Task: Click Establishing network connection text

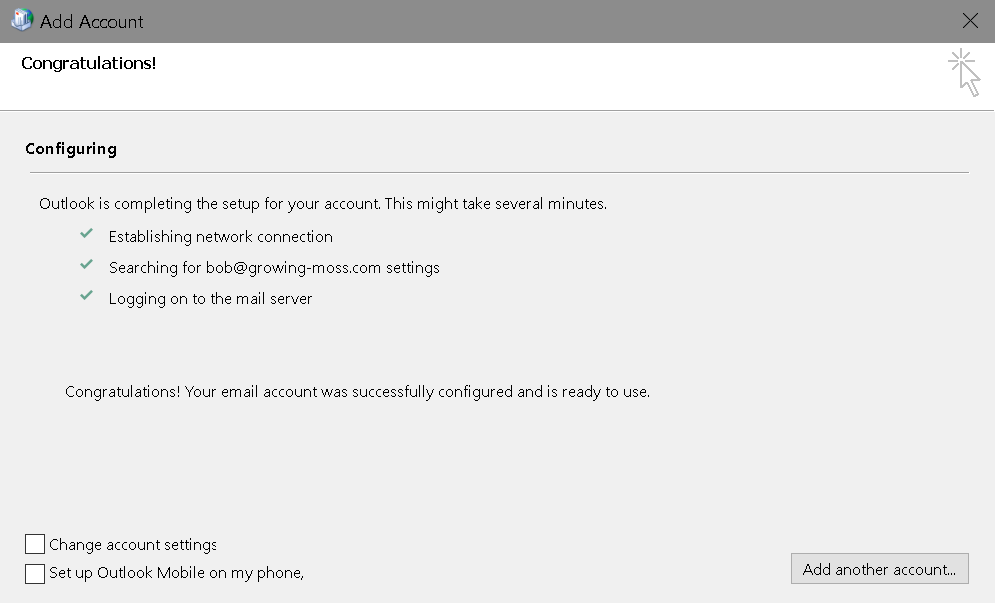Action: [x=220, y=237]
